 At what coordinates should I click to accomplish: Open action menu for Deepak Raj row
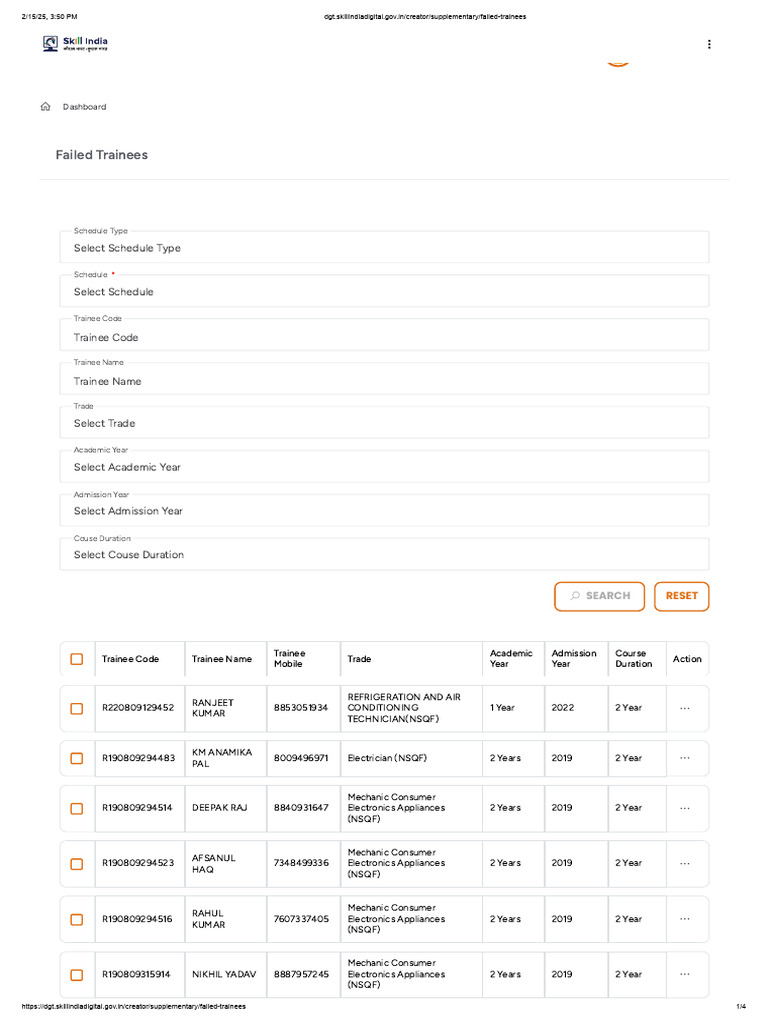click(x=685, y=808)
